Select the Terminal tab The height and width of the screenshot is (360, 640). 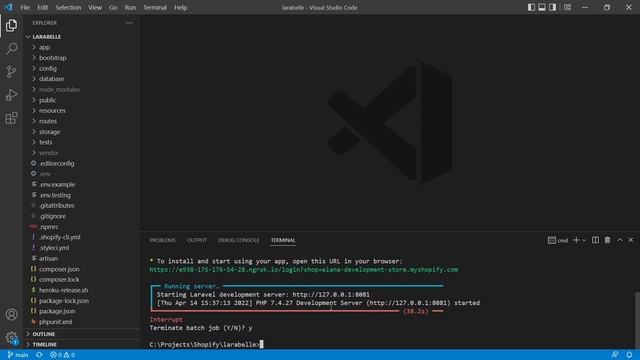point(283,240)
